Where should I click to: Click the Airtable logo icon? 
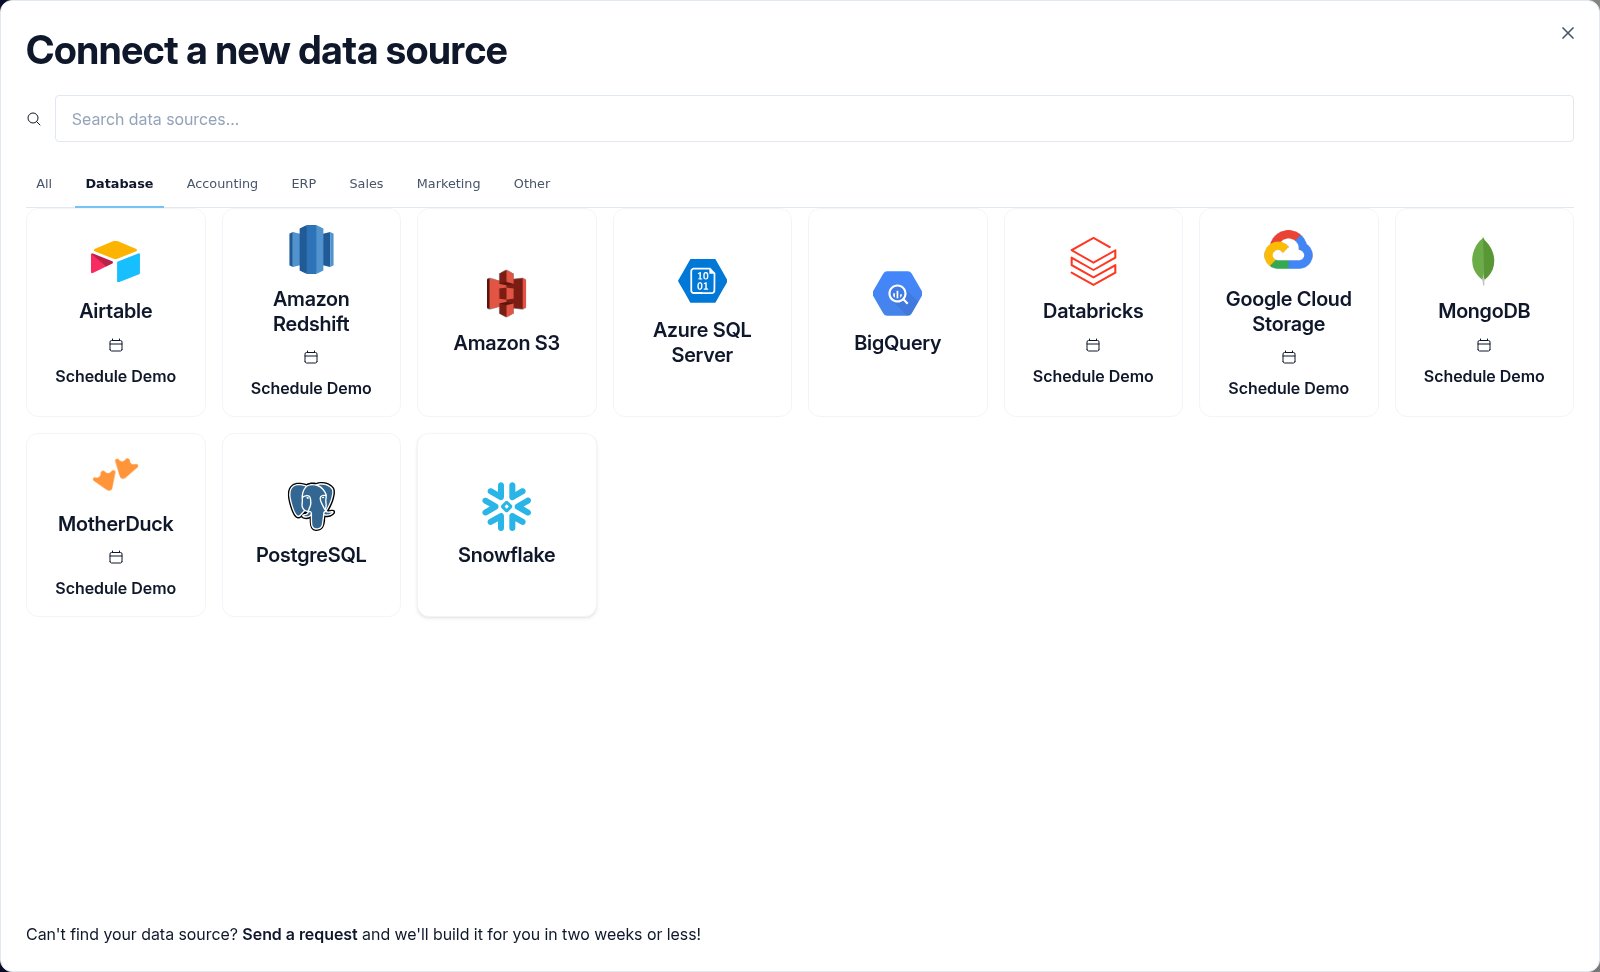tap(116, 261)
